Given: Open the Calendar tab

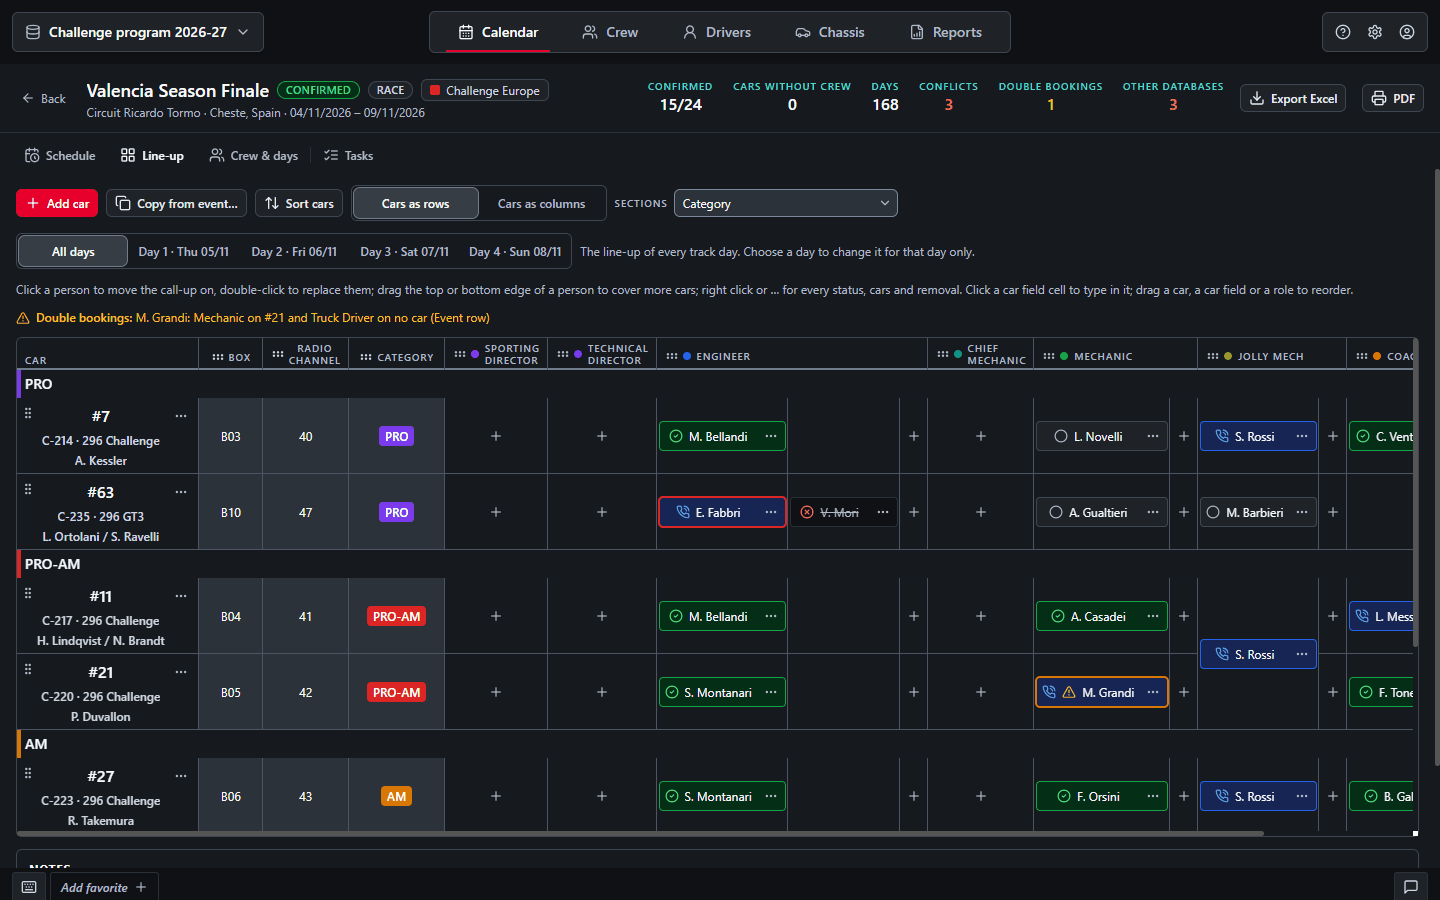Looking at the screenshot, I should pyautogui.click(x=498, y=32).
